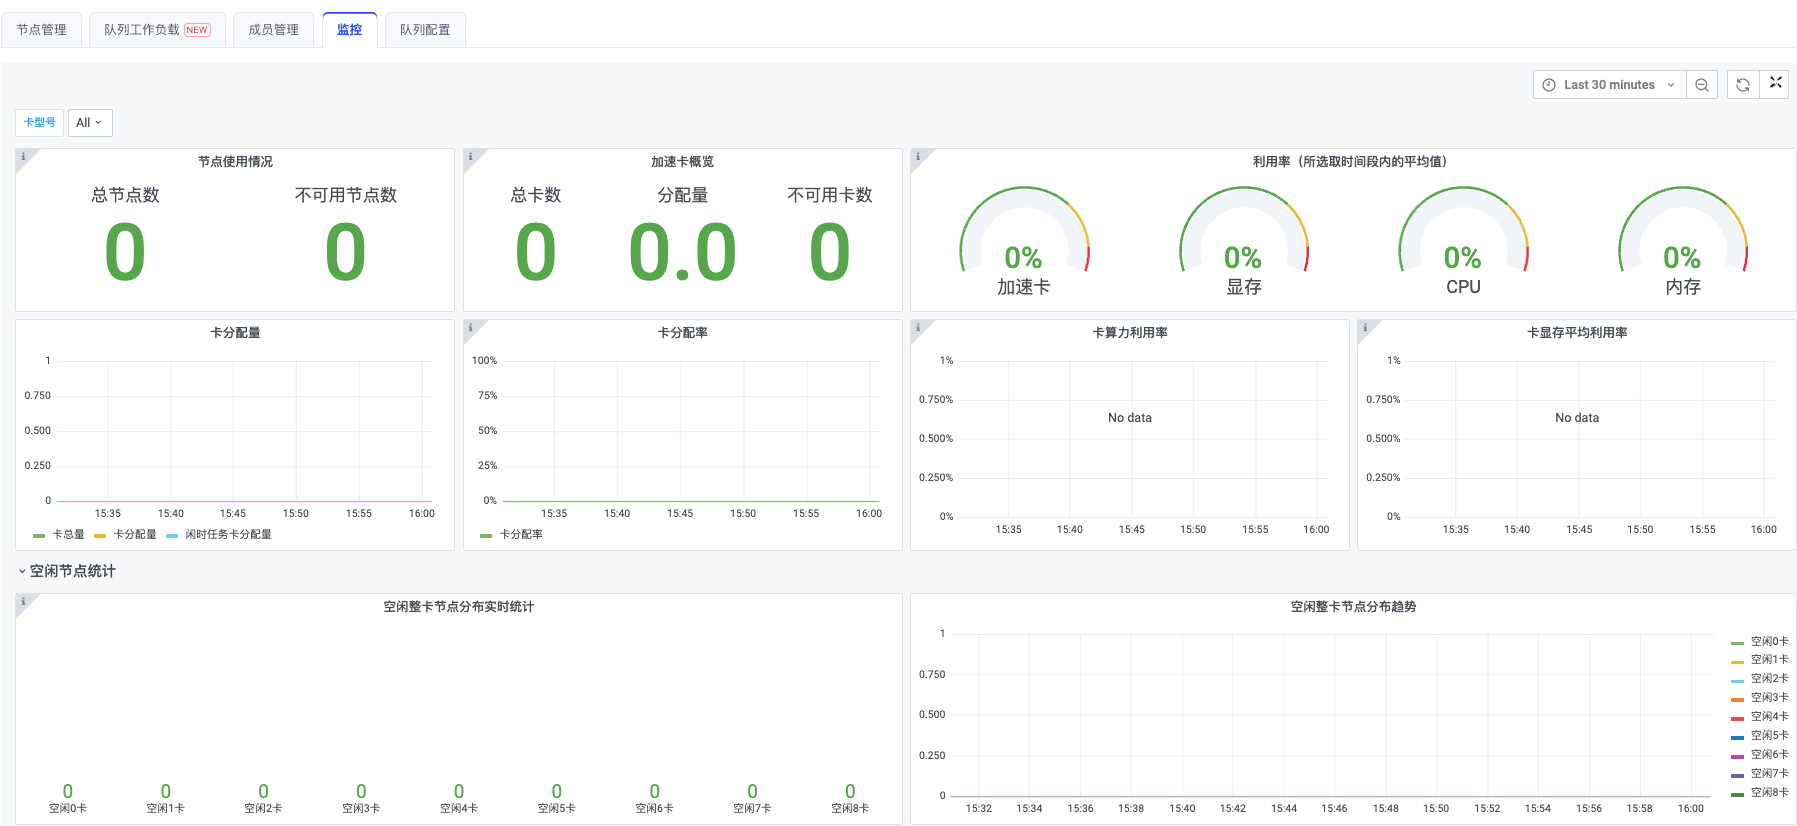Click info icon on 利用率 panel

918,157
